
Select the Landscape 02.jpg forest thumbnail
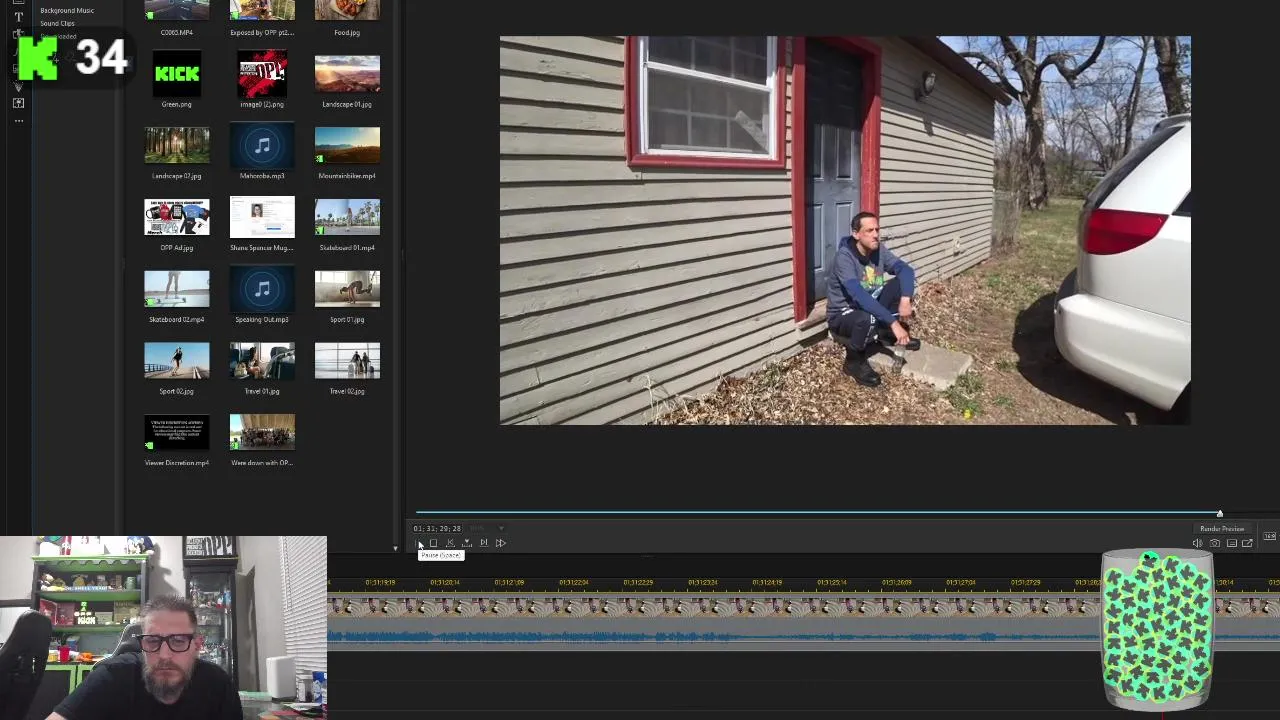pyautogui.click(x=177, y=146)
